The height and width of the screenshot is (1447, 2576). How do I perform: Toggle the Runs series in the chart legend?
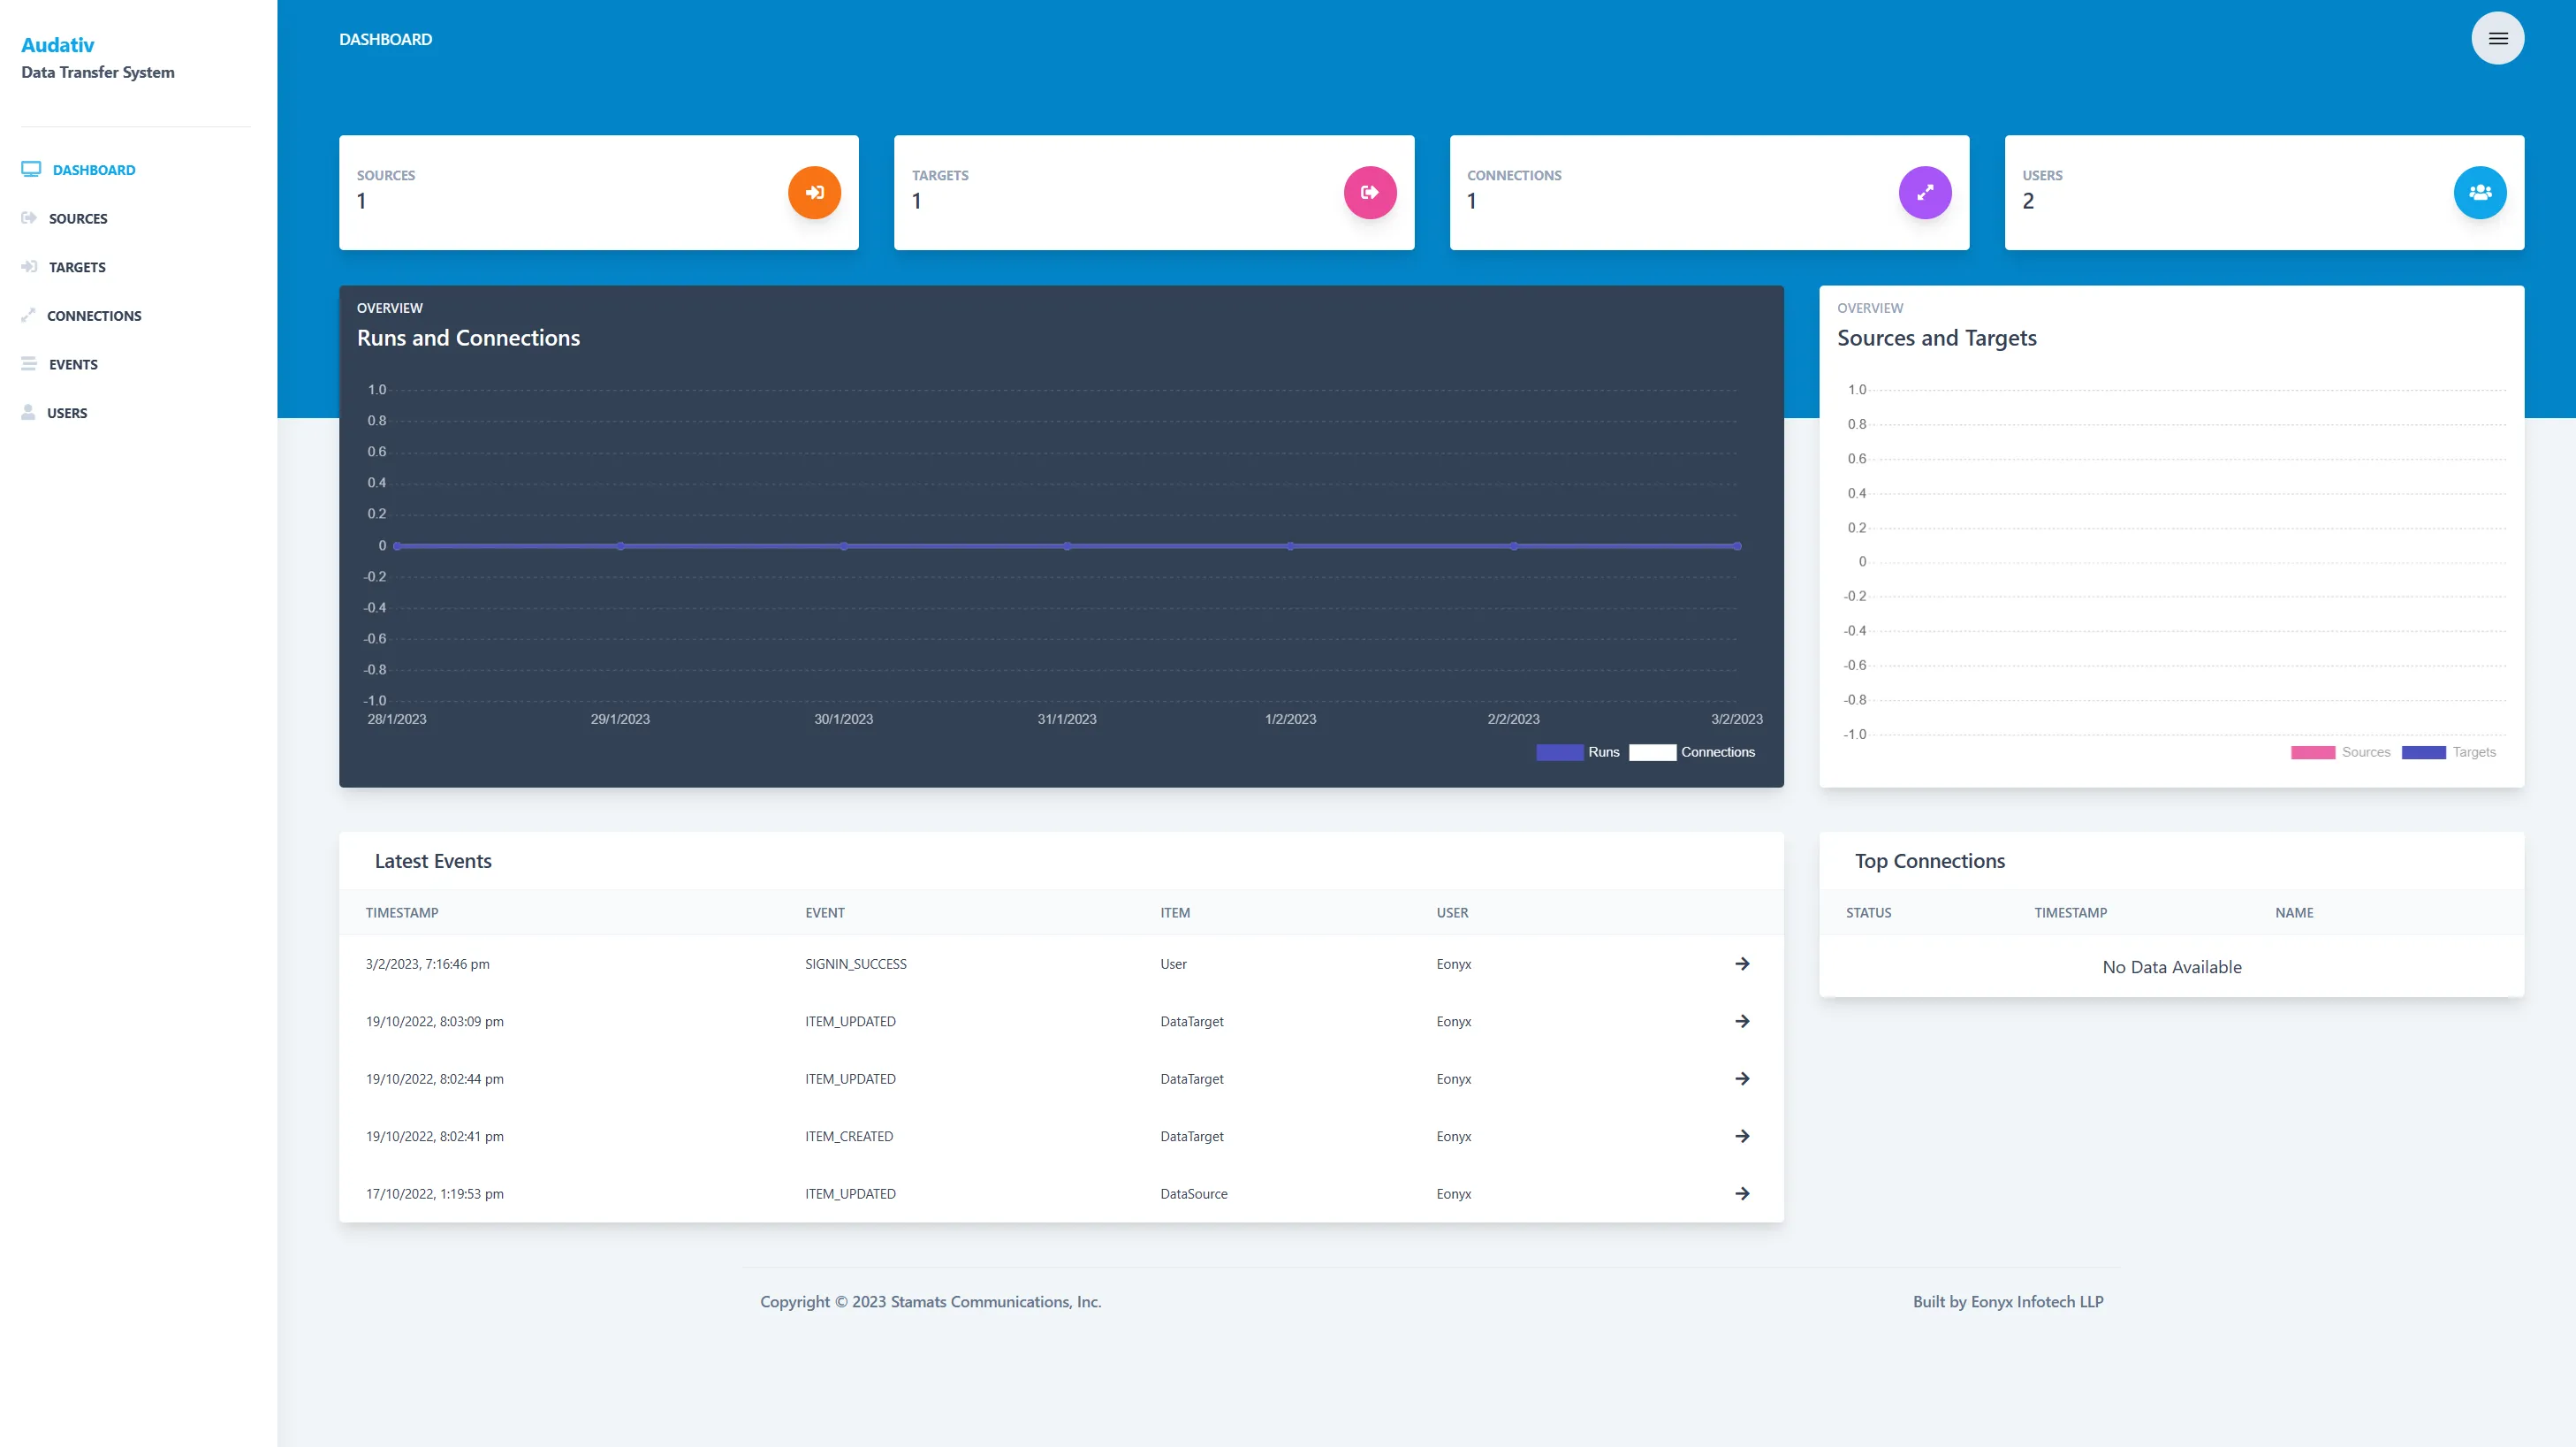pyautogui.click(x=1581, y=752)
